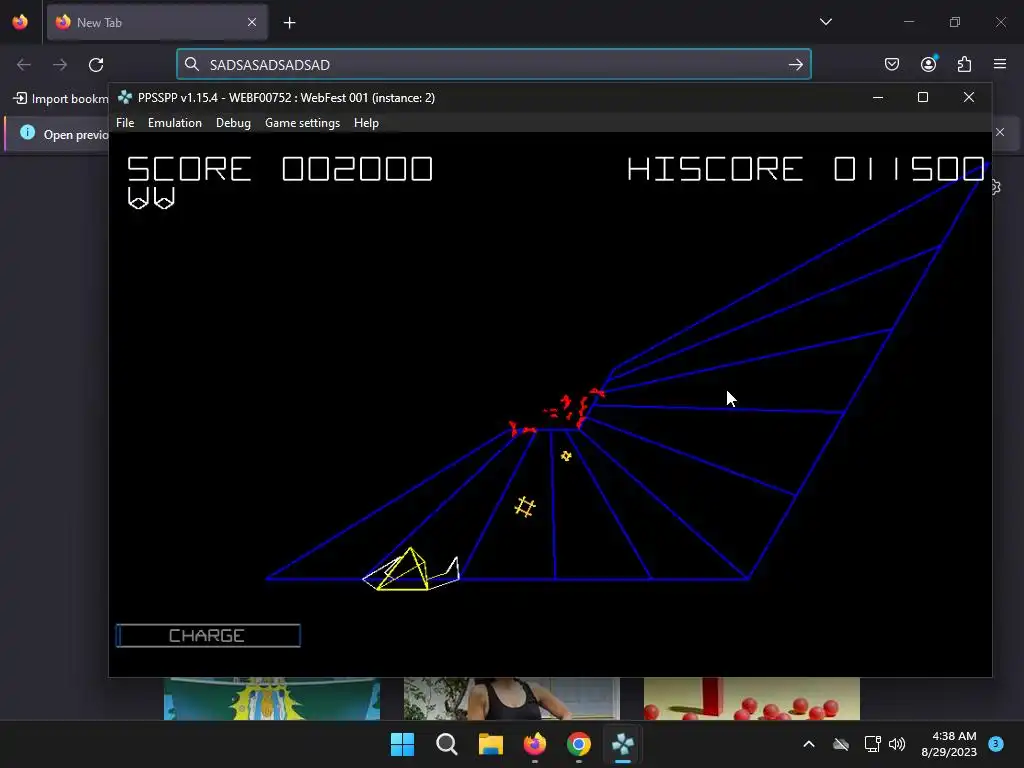Click the search magnifier in address bar
The width and height of the screenshot is (1024, 768).
coord(191,64)
